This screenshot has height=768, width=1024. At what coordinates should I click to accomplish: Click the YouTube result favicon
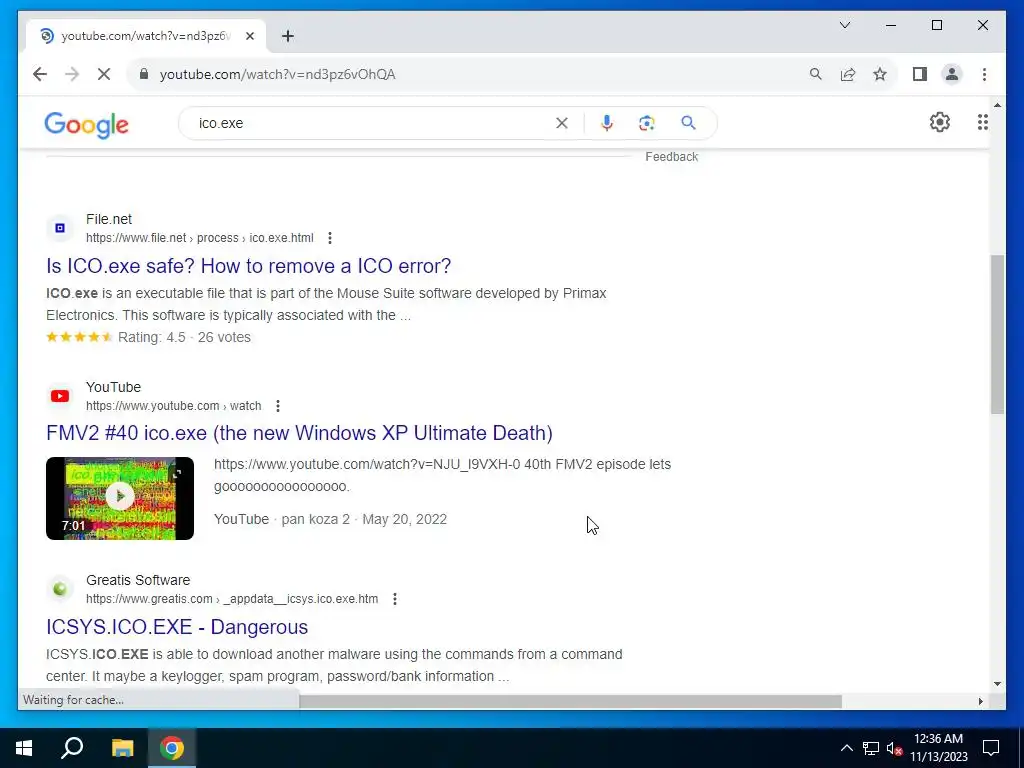click(x=60, y=396)
